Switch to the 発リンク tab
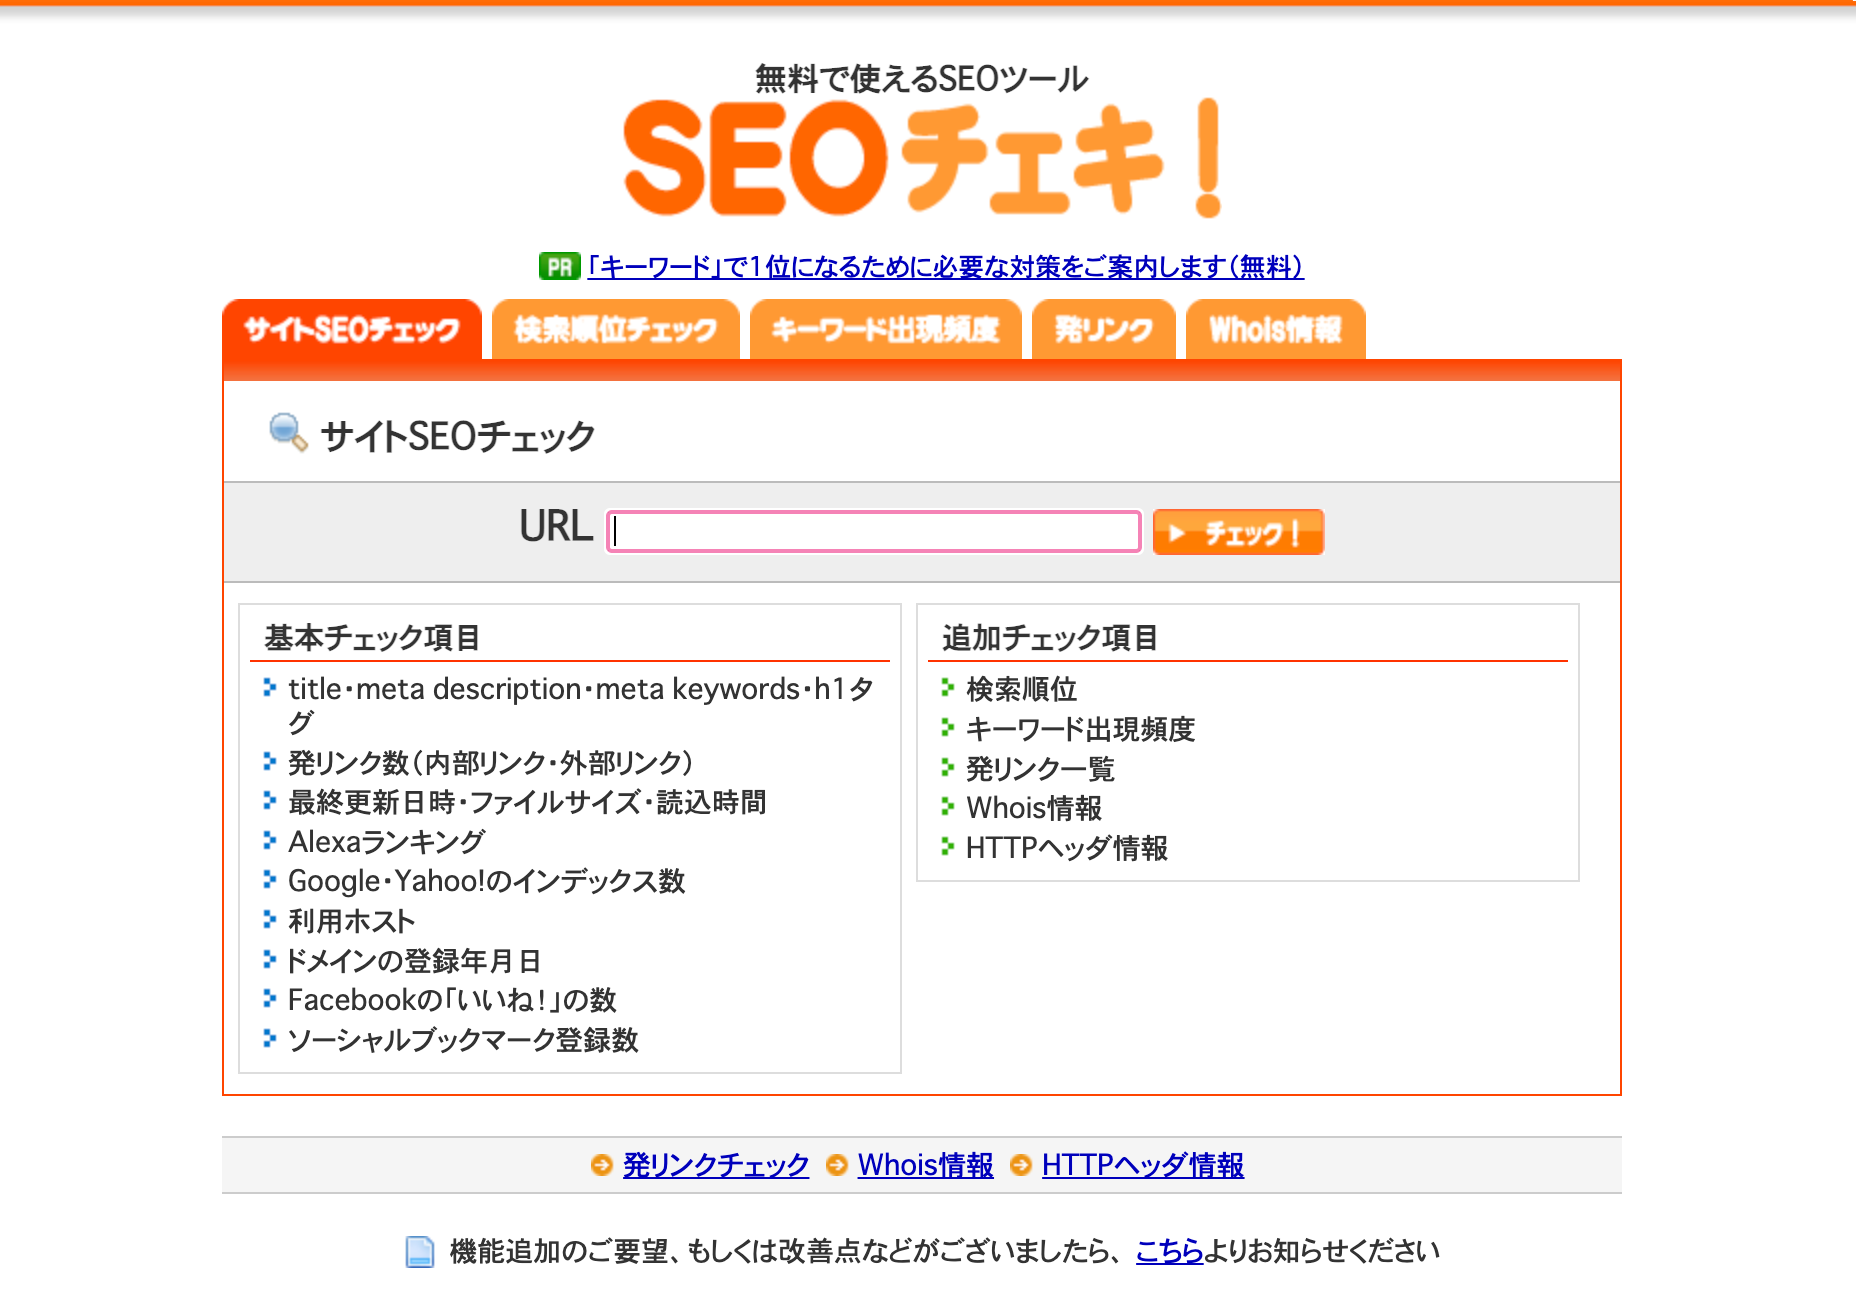Screen dimensions: 1856x1314 point(1103,329)
